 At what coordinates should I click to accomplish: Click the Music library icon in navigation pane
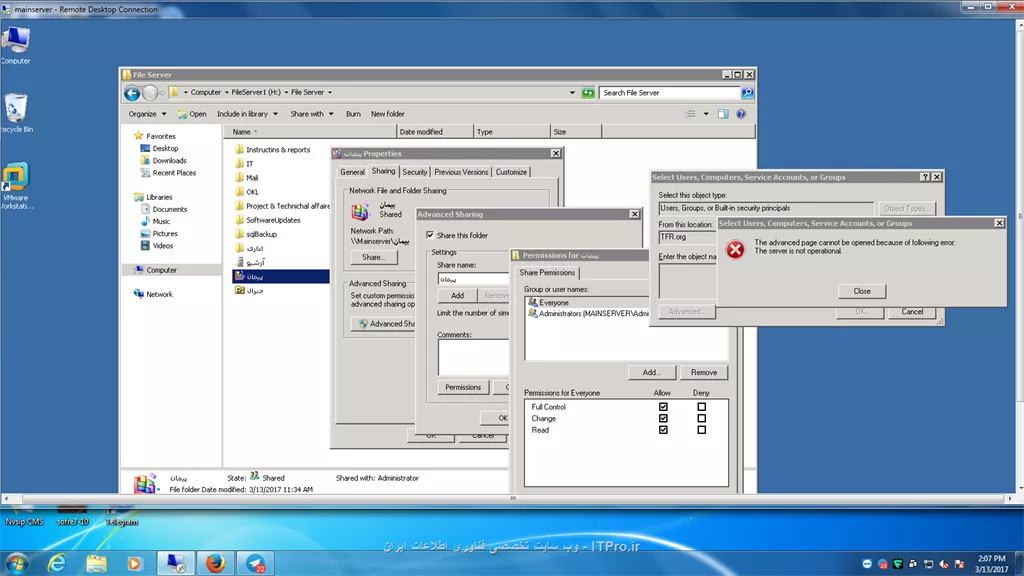pyautogui.click(x=145, y=221)
